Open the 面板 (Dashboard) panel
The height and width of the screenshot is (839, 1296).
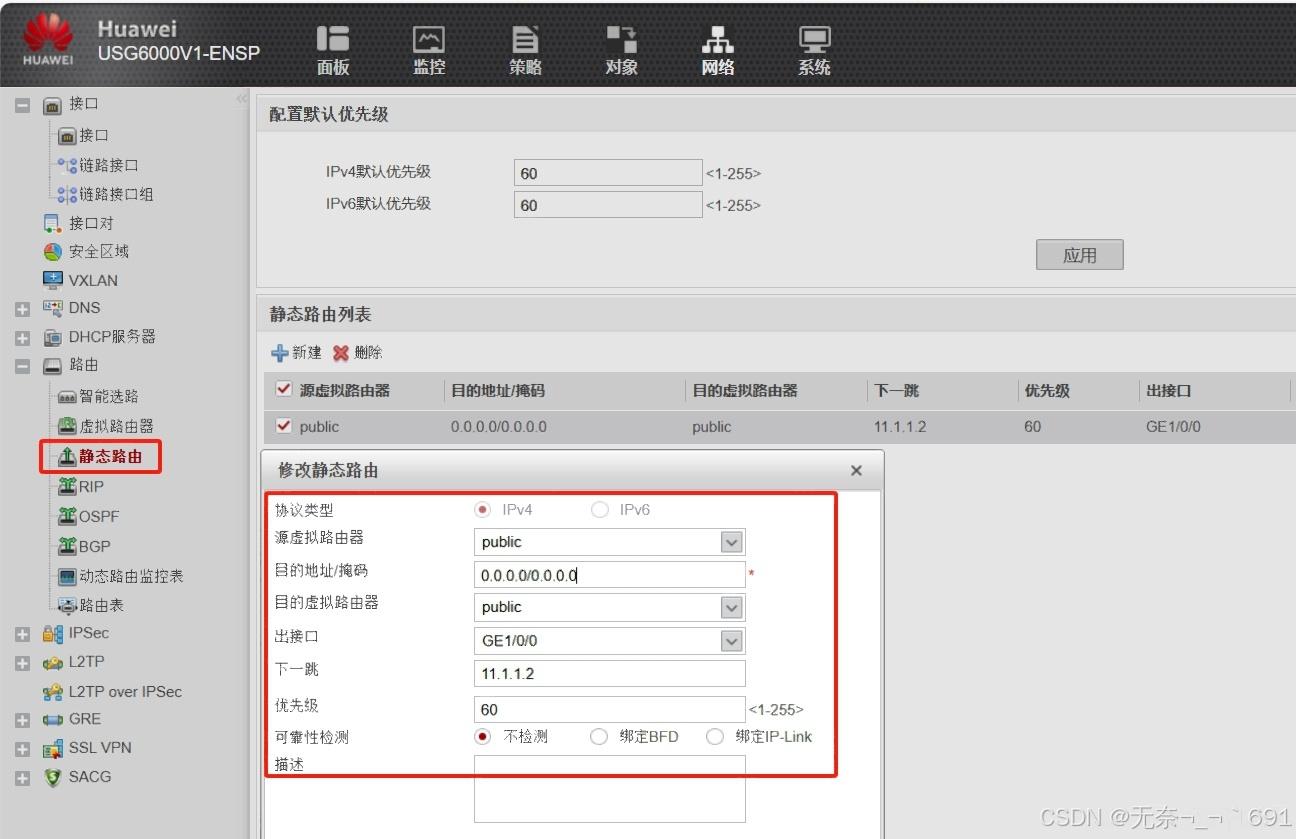pyautogui.click(x=332, y=50)
